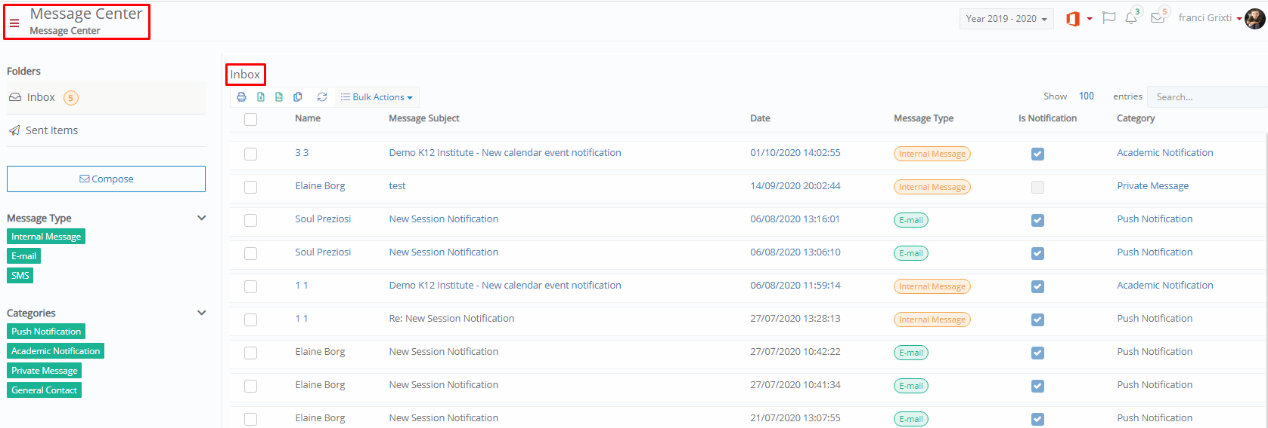
Task: Open the Year 2019 - 2020 dropdown
Action: (1006, 19)
